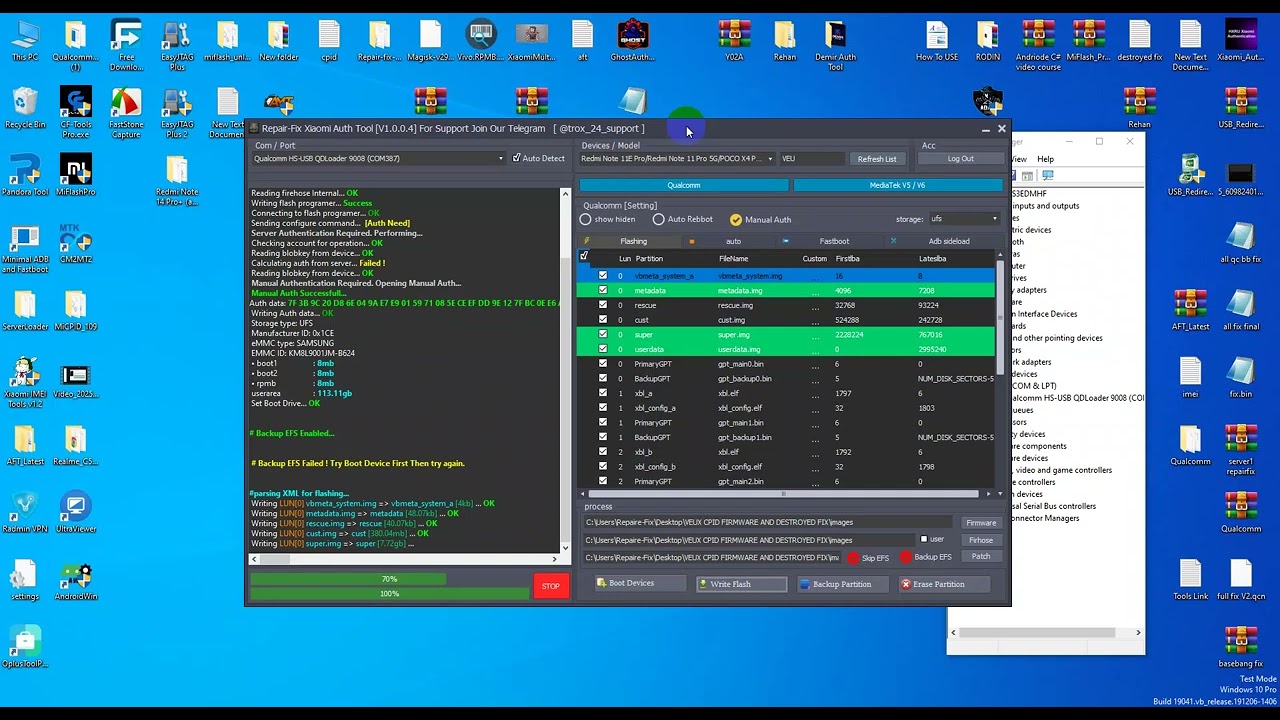Open the device model dropdown
1280x720 pixels.
point(677,158)
